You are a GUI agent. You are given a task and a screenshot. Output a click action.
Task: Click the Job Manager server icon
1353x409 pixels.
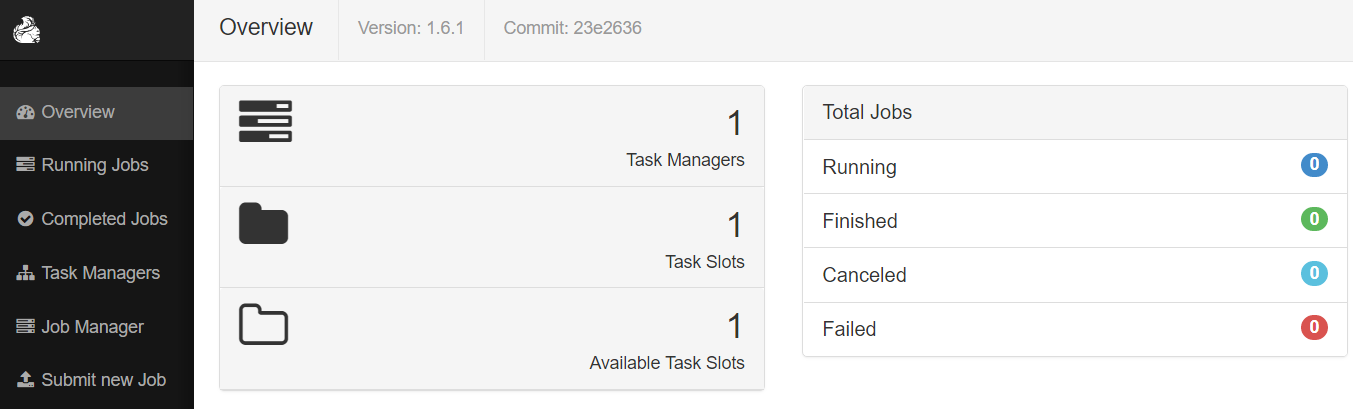(x=26, y=327)
